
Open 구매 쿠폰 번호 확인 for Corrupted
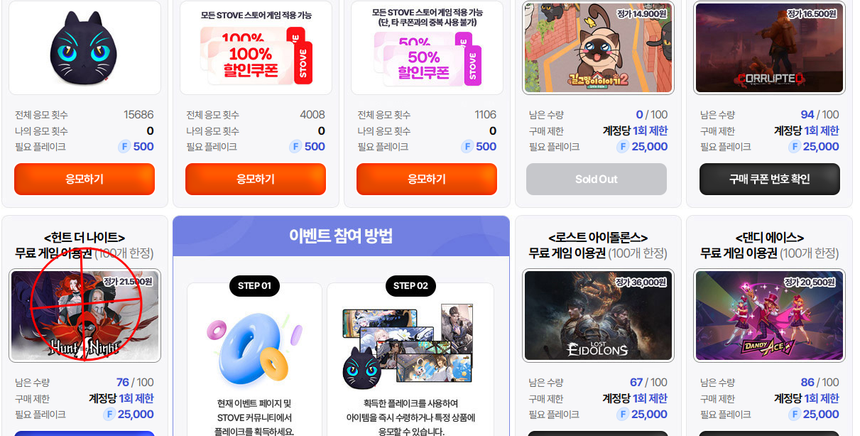click(x=770, y=179)
